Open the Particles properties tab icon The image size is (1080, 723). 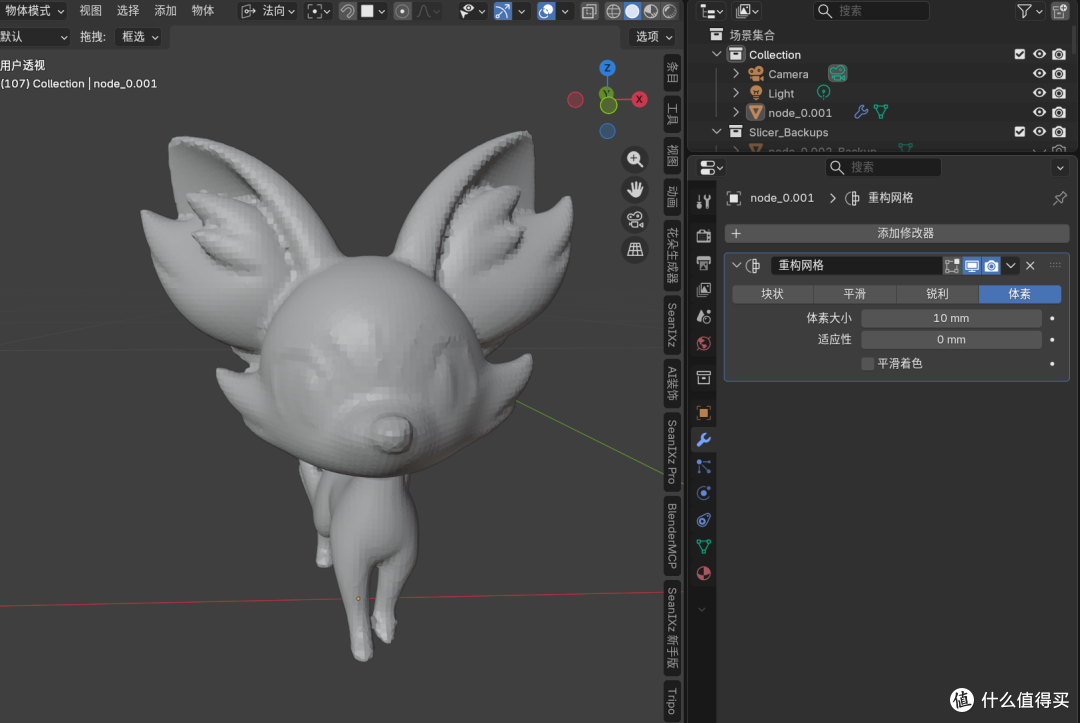click(x=703, y=466)
